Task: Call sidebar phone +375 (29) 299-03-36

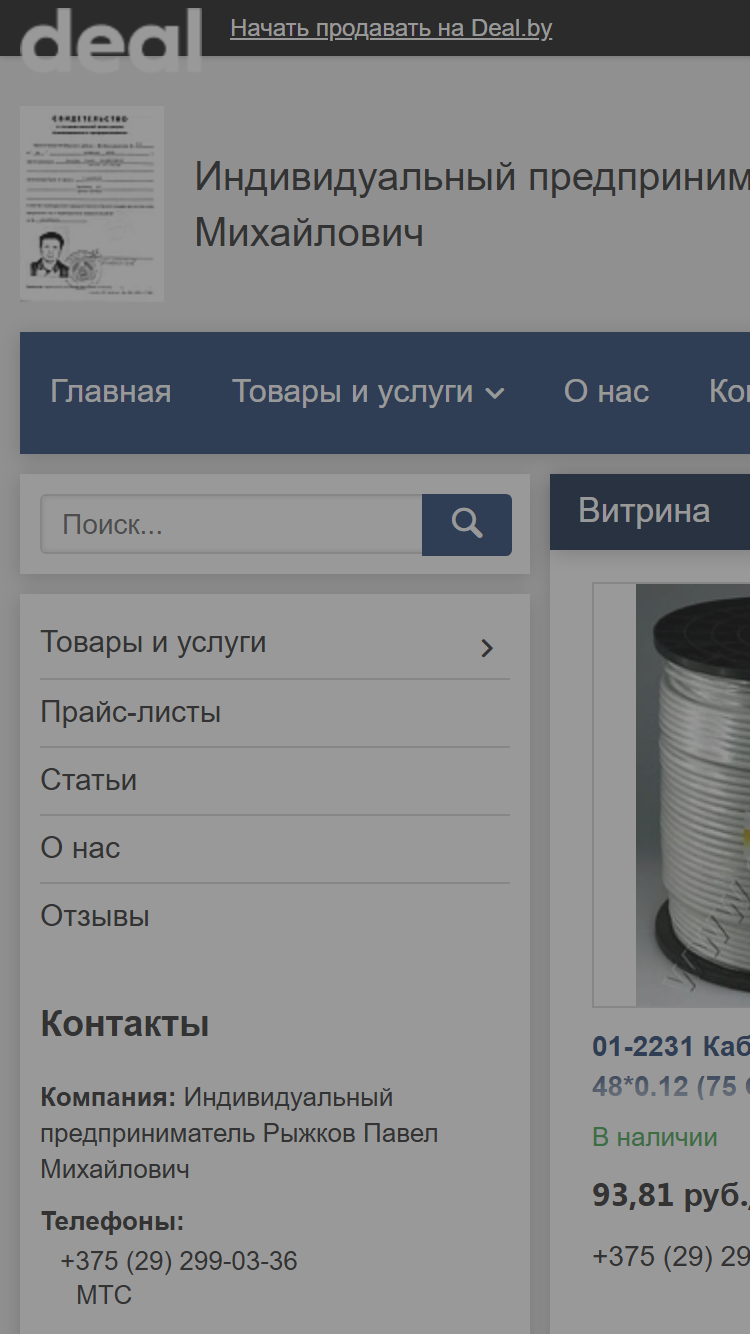Action: coord(179,1261)
